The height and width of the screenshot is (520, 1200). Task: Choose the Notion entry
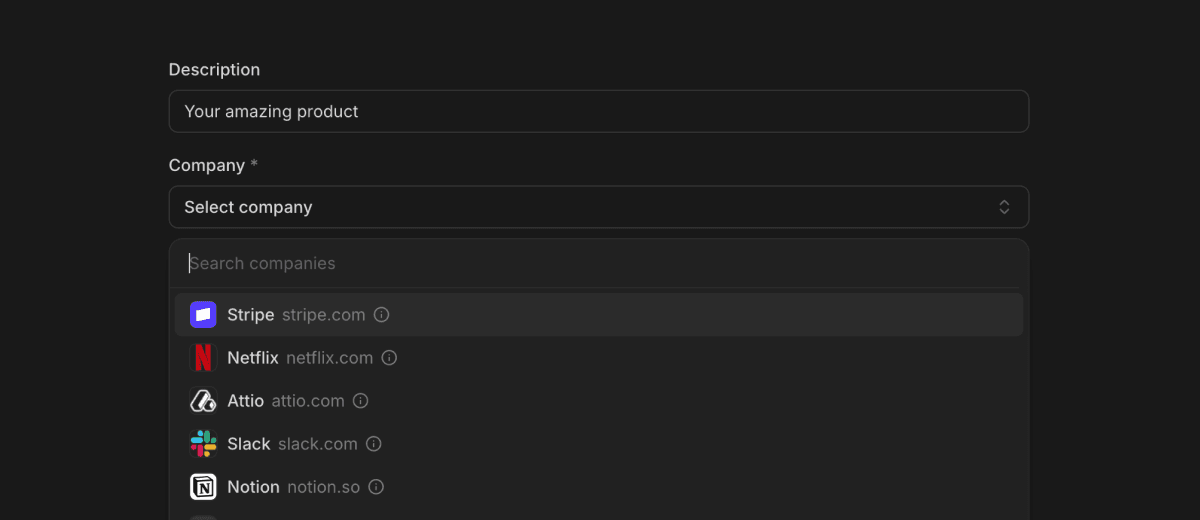253,487
